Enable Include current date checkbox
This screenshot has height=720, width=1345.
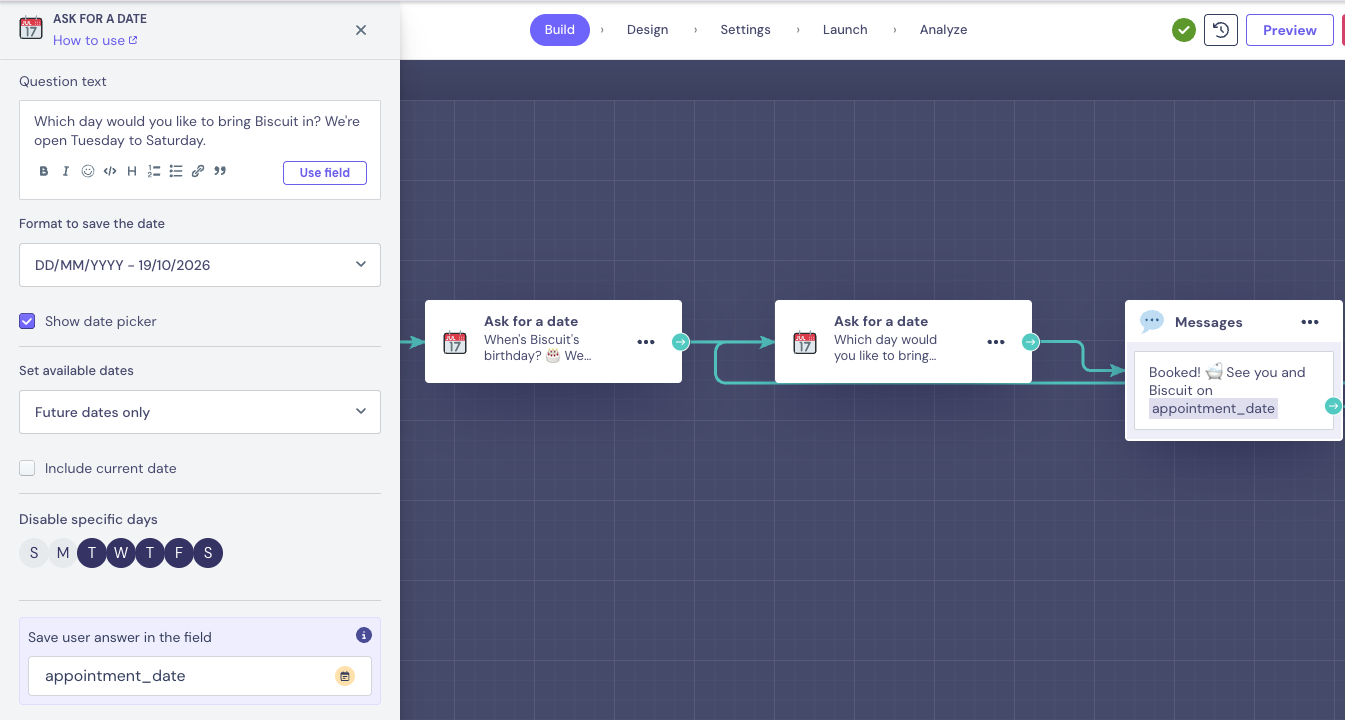pos(27,468)
